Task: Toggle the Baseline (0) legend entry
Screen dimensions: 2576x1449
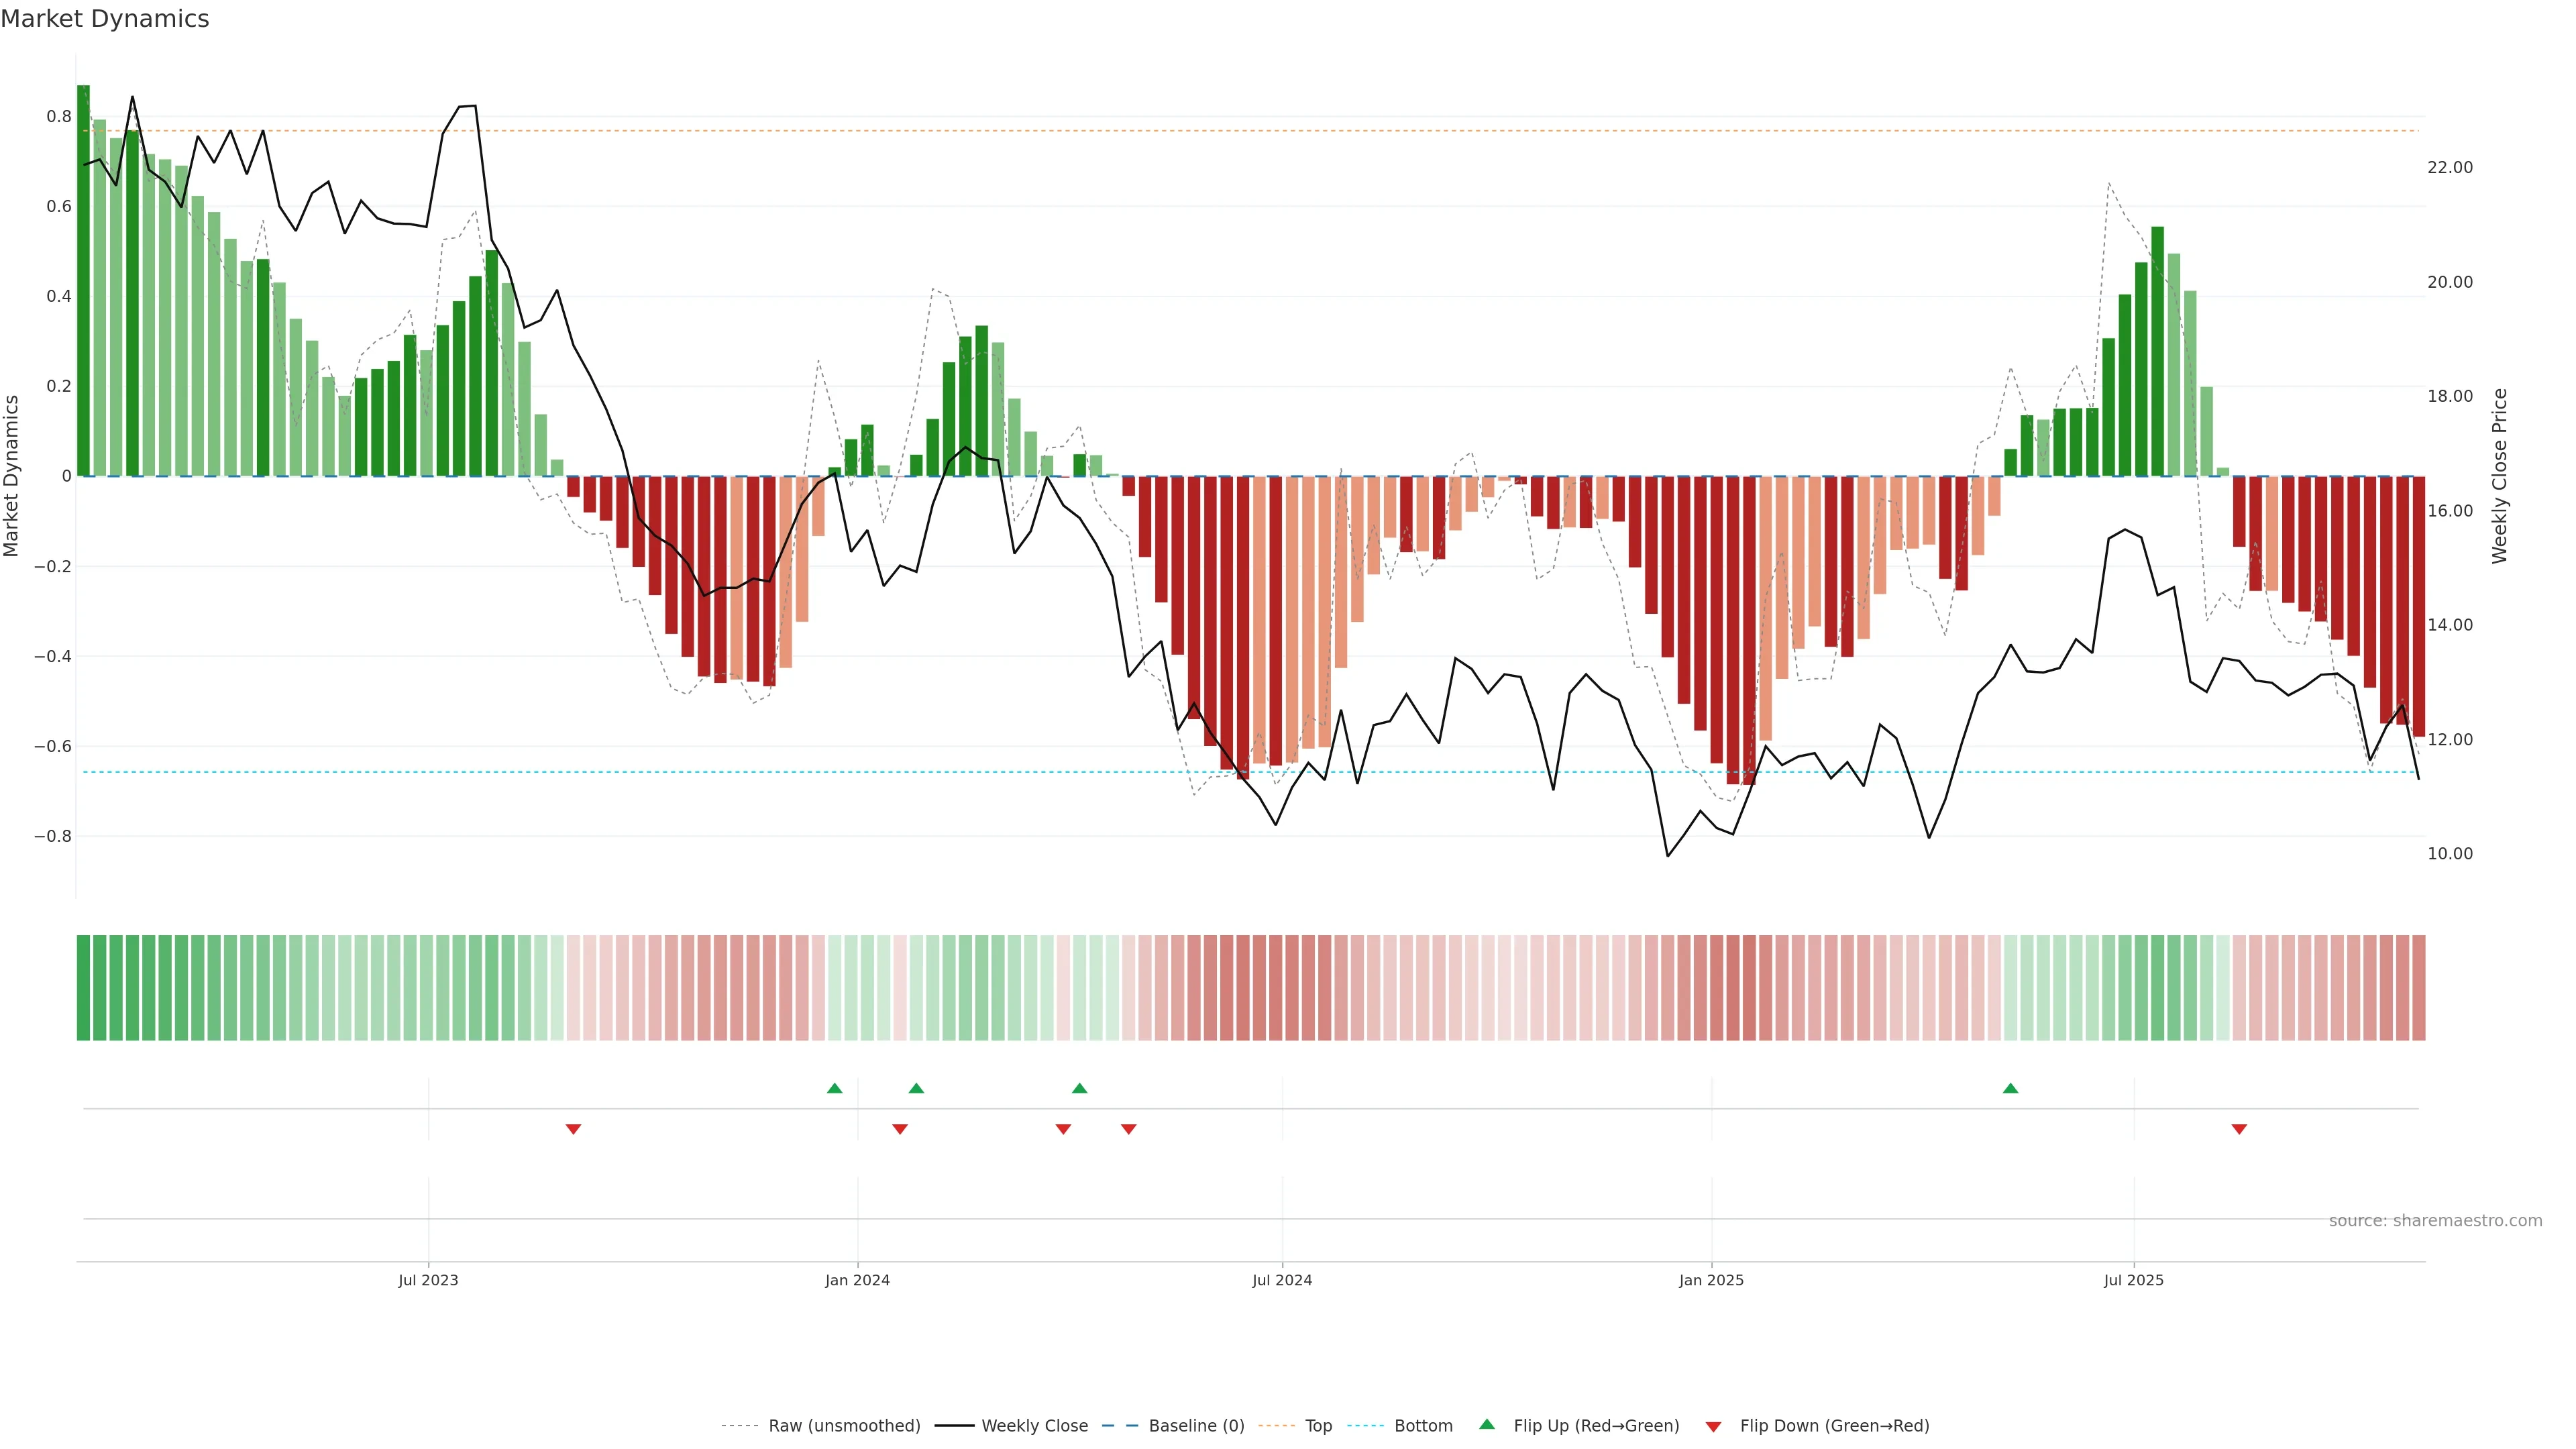Action: click(1196, 1426)
